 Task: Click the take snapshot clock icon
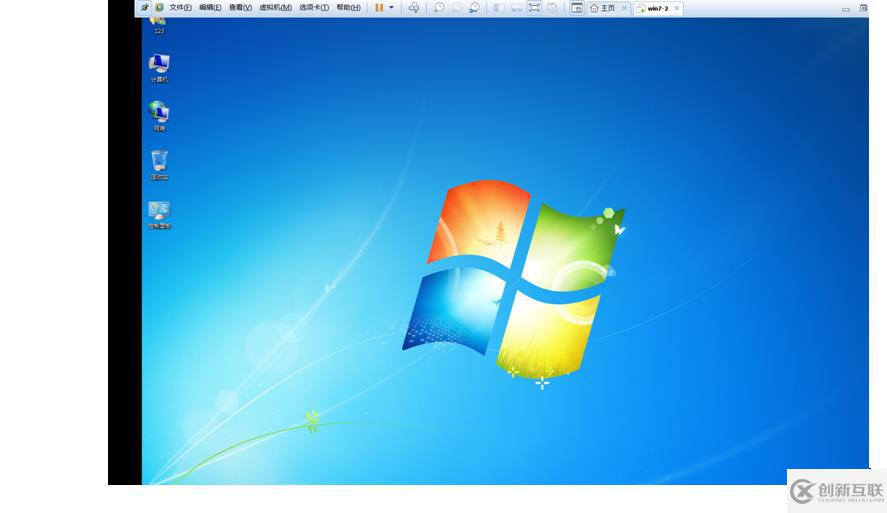pos(439,7)
